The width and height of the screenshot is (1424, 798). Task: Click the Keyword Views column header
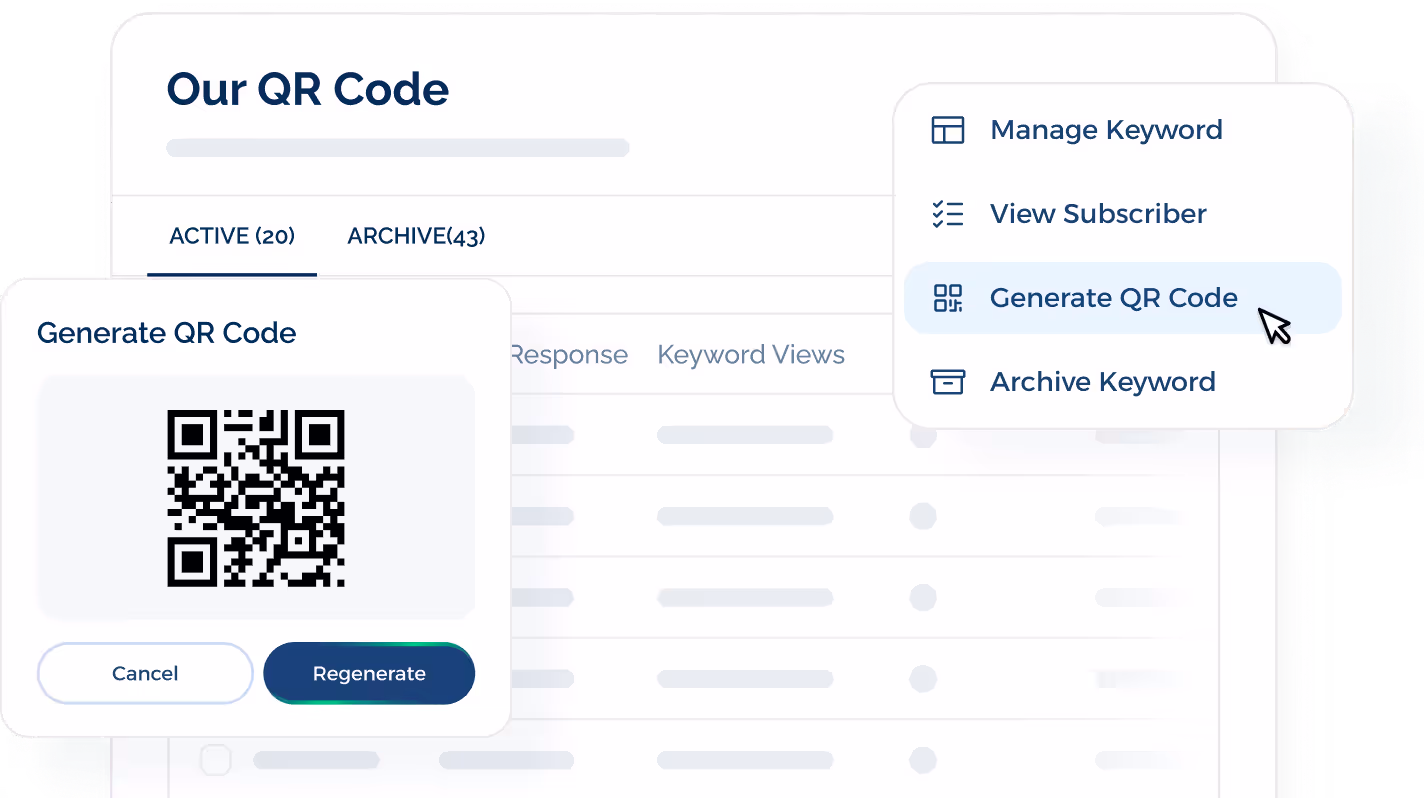(751, 354)
